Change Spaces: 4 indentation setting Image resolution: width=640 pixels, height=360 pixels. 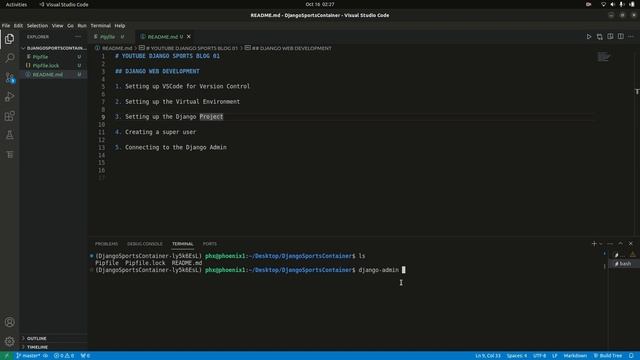[x=517, y=356]
